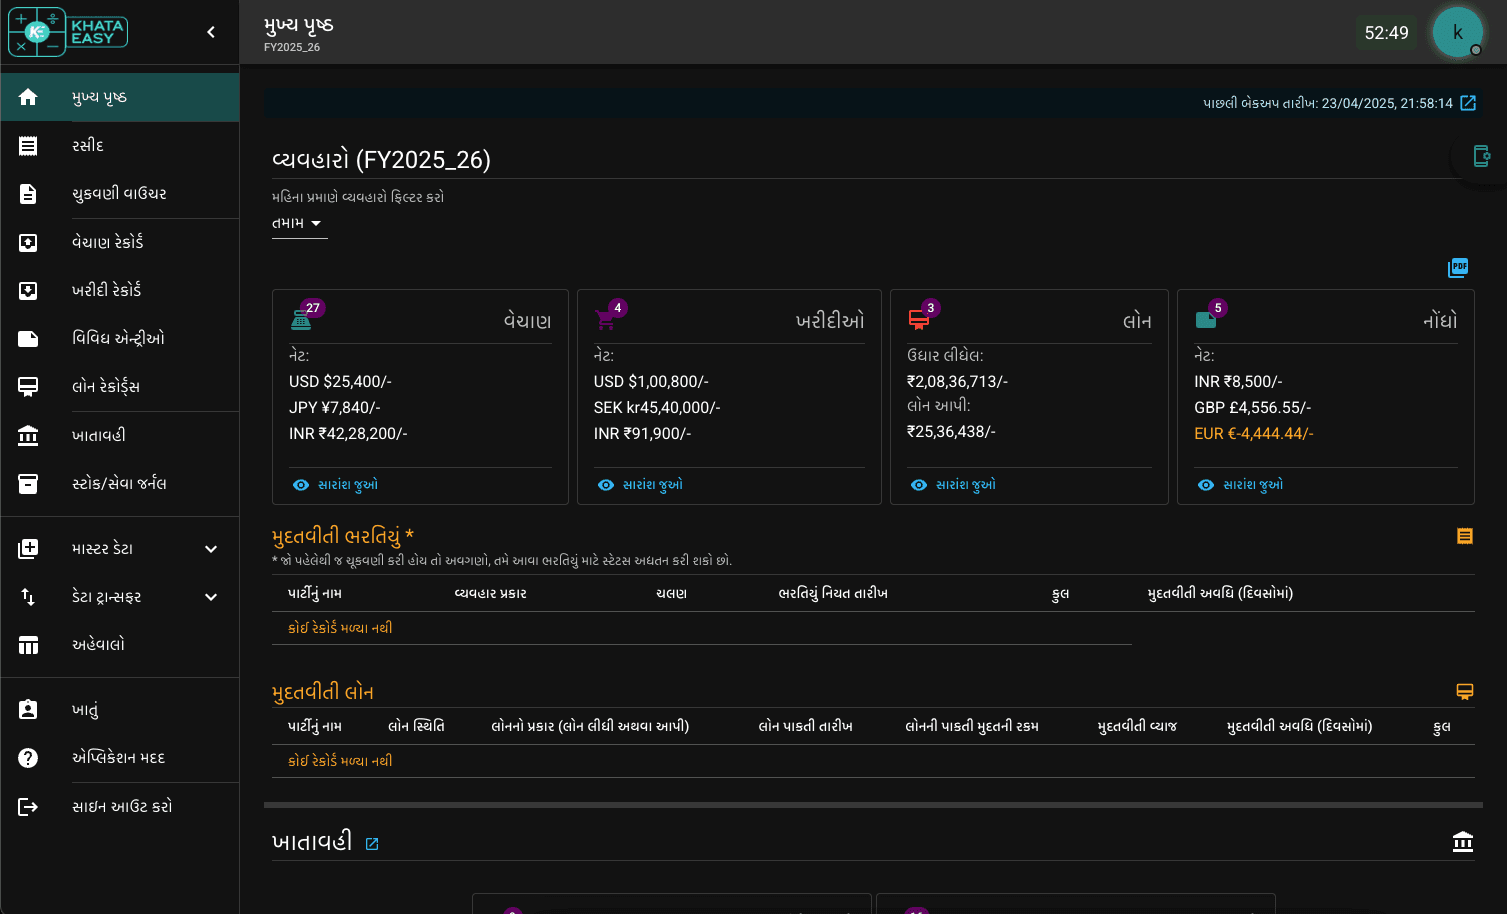1507x914 pixels.
Task: Click the મુદતવીતી ભરતિયું list icon
Action: (1465, 536)
